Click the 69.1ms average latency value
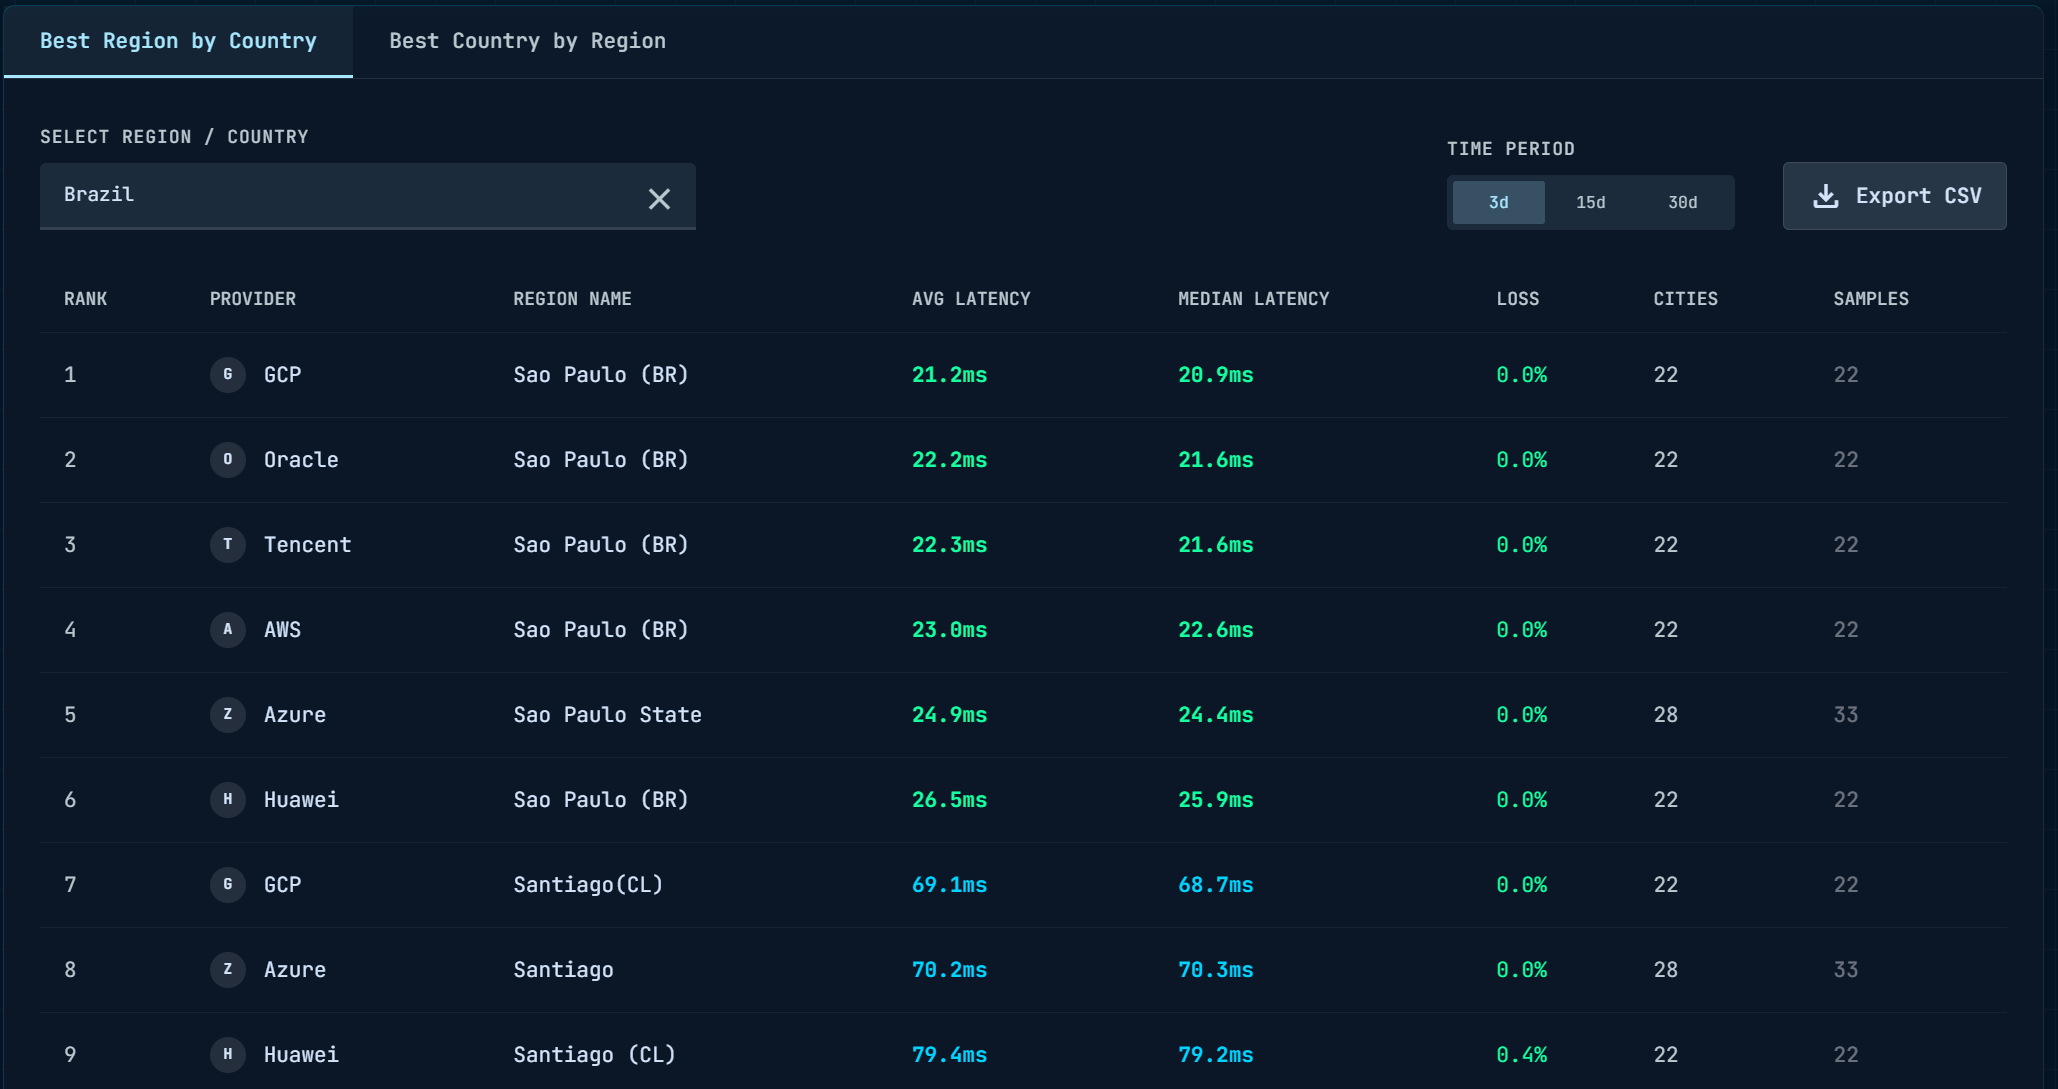 [x=949, y=885]
